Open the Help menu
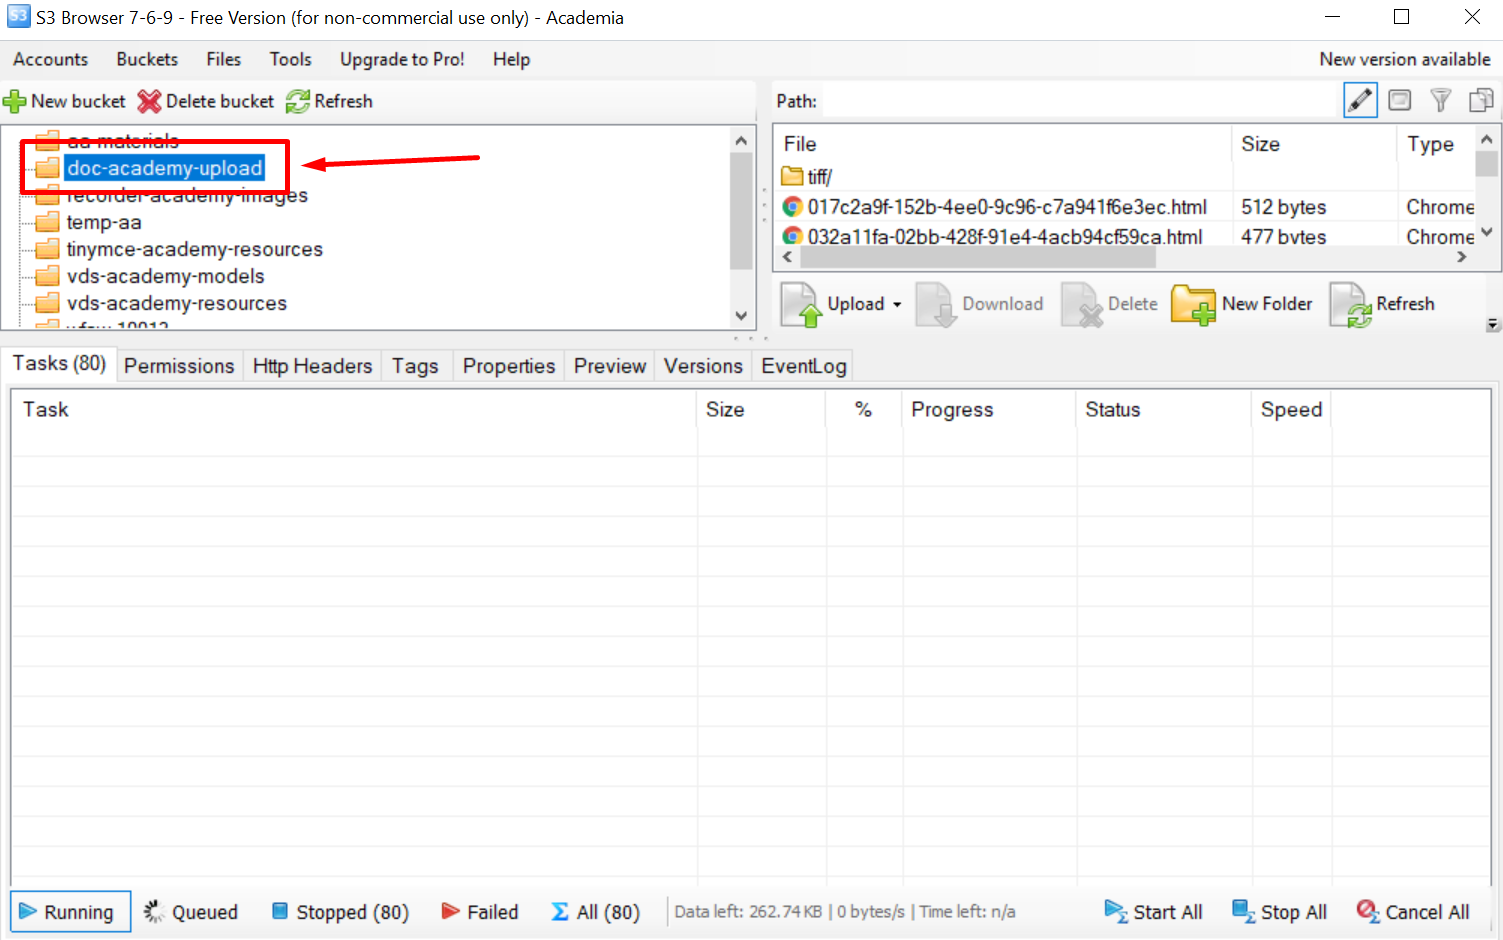The image size is (1503, 940). [511, 59]
